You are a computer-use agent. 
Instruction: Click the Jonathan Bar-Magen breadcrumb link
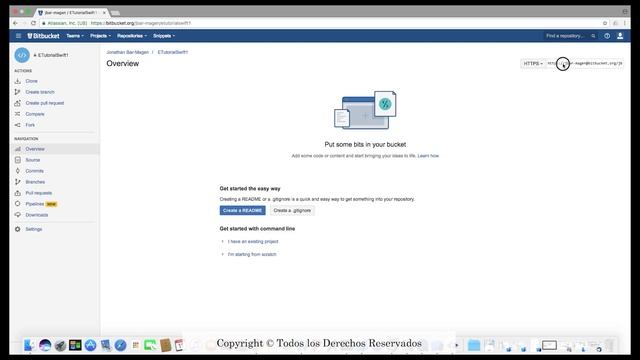pos(127,52)
